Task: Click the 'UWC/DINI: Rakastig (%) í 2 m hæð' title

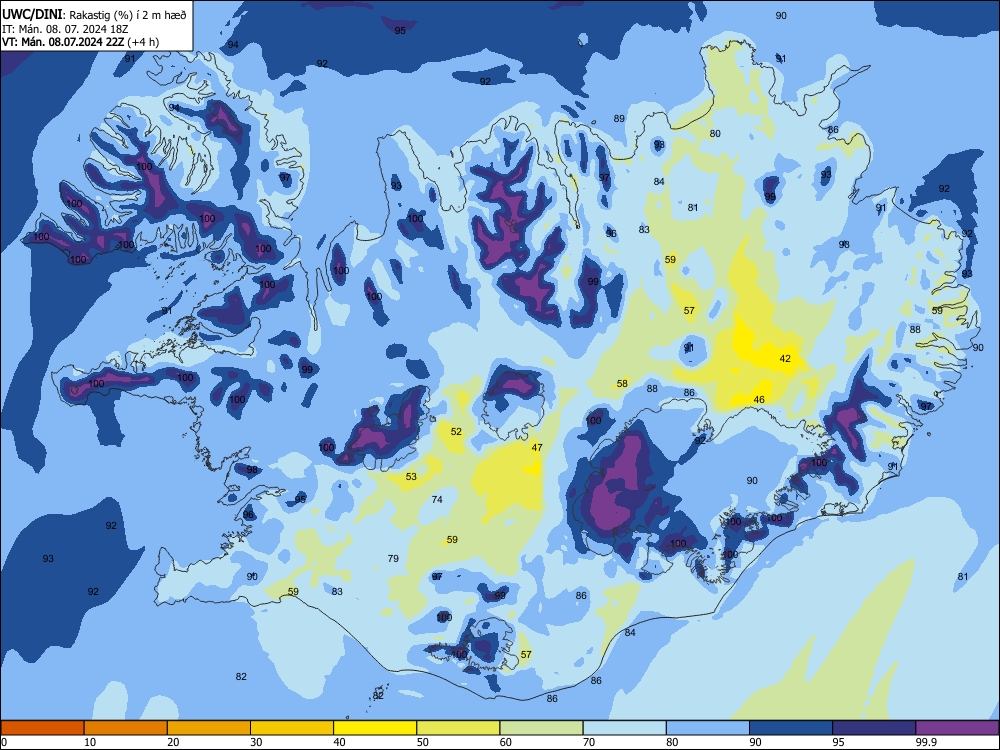Action: coord(94,15)
